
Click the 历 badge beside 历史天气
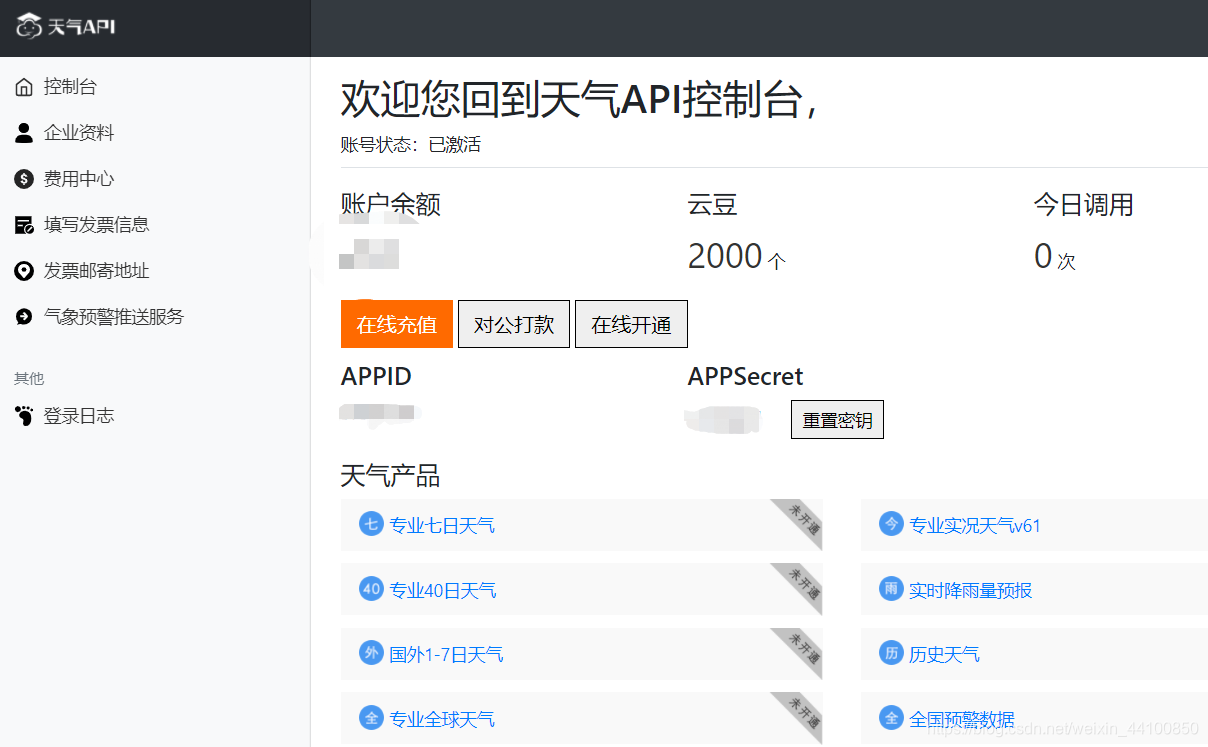pyautogui.click(x=890, y=654)
